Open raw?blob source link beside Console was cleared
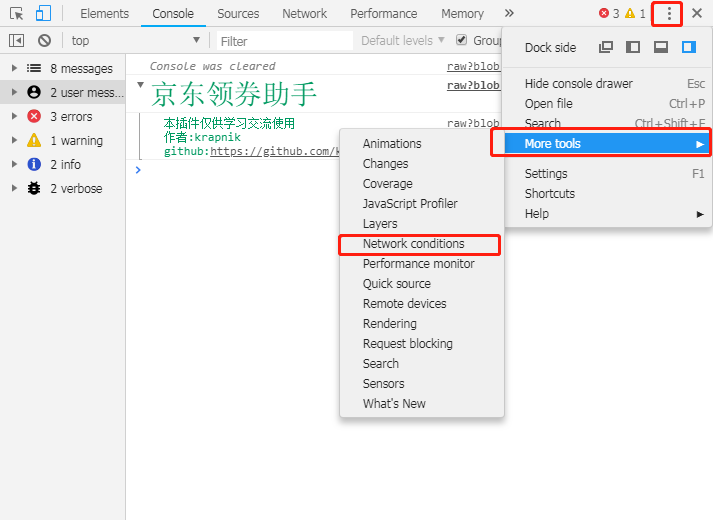Viewport: 713px width, 520px height. tap(473, 66)
